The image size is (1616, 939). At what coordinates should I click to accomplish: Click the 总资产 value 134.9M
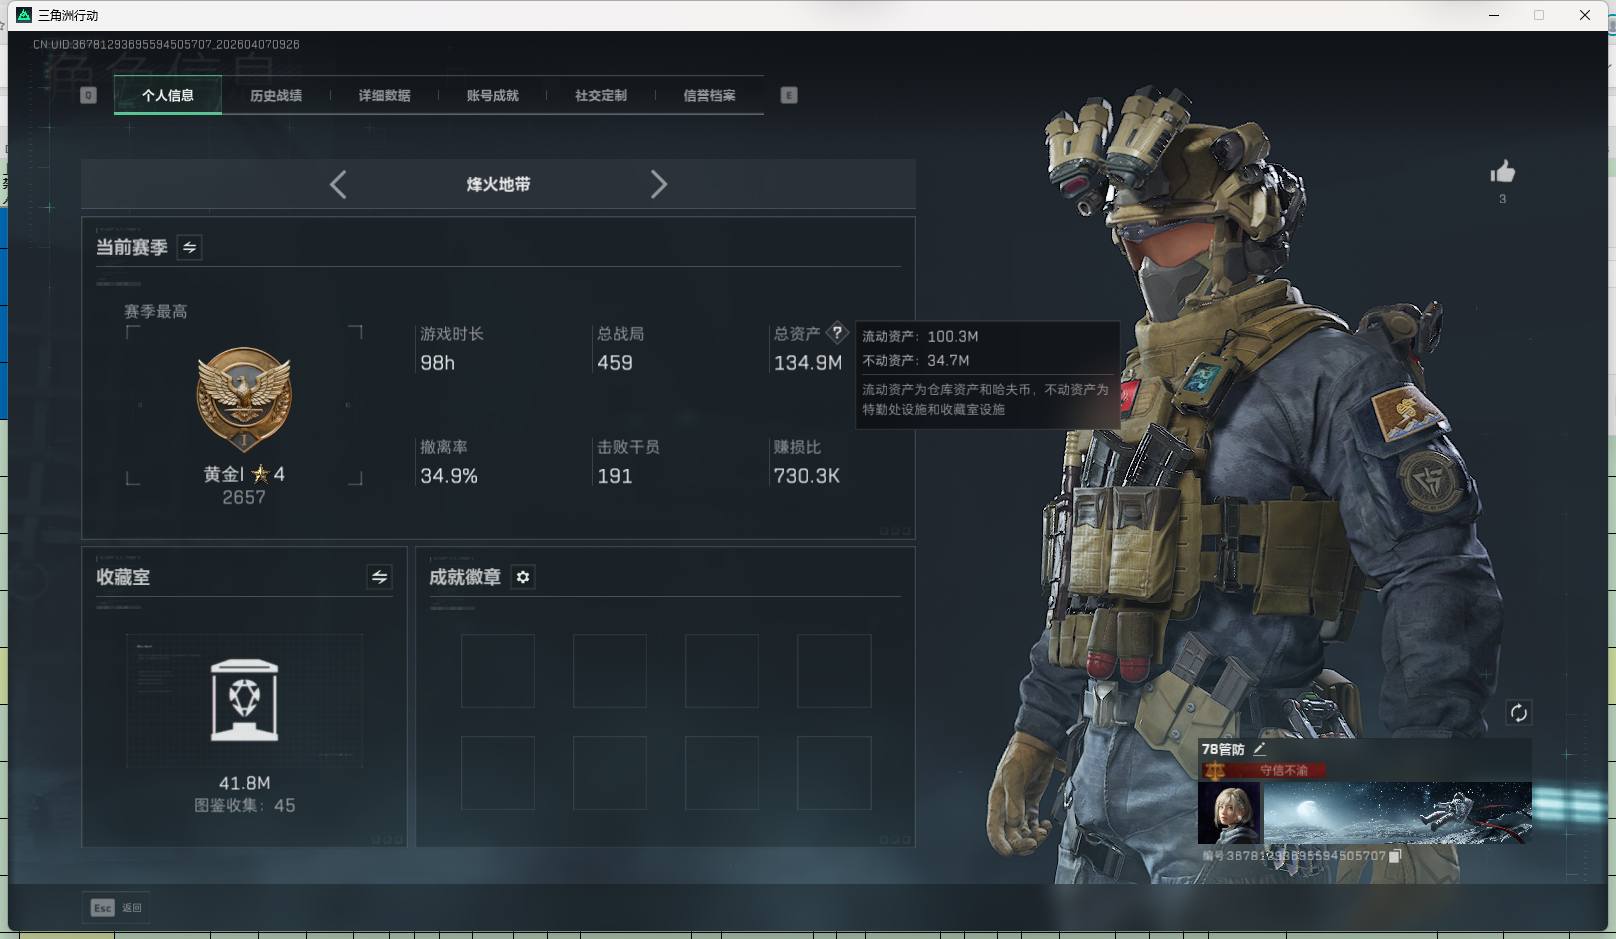[x=808, y=363]
